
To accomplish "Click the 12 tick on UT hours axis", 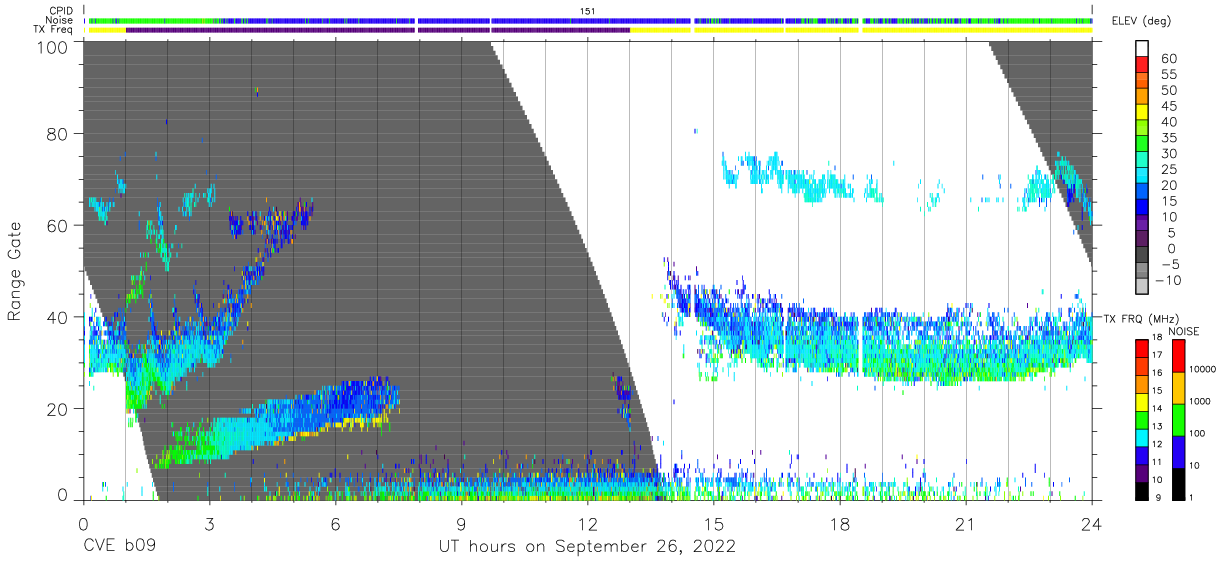I will [587, 524].
